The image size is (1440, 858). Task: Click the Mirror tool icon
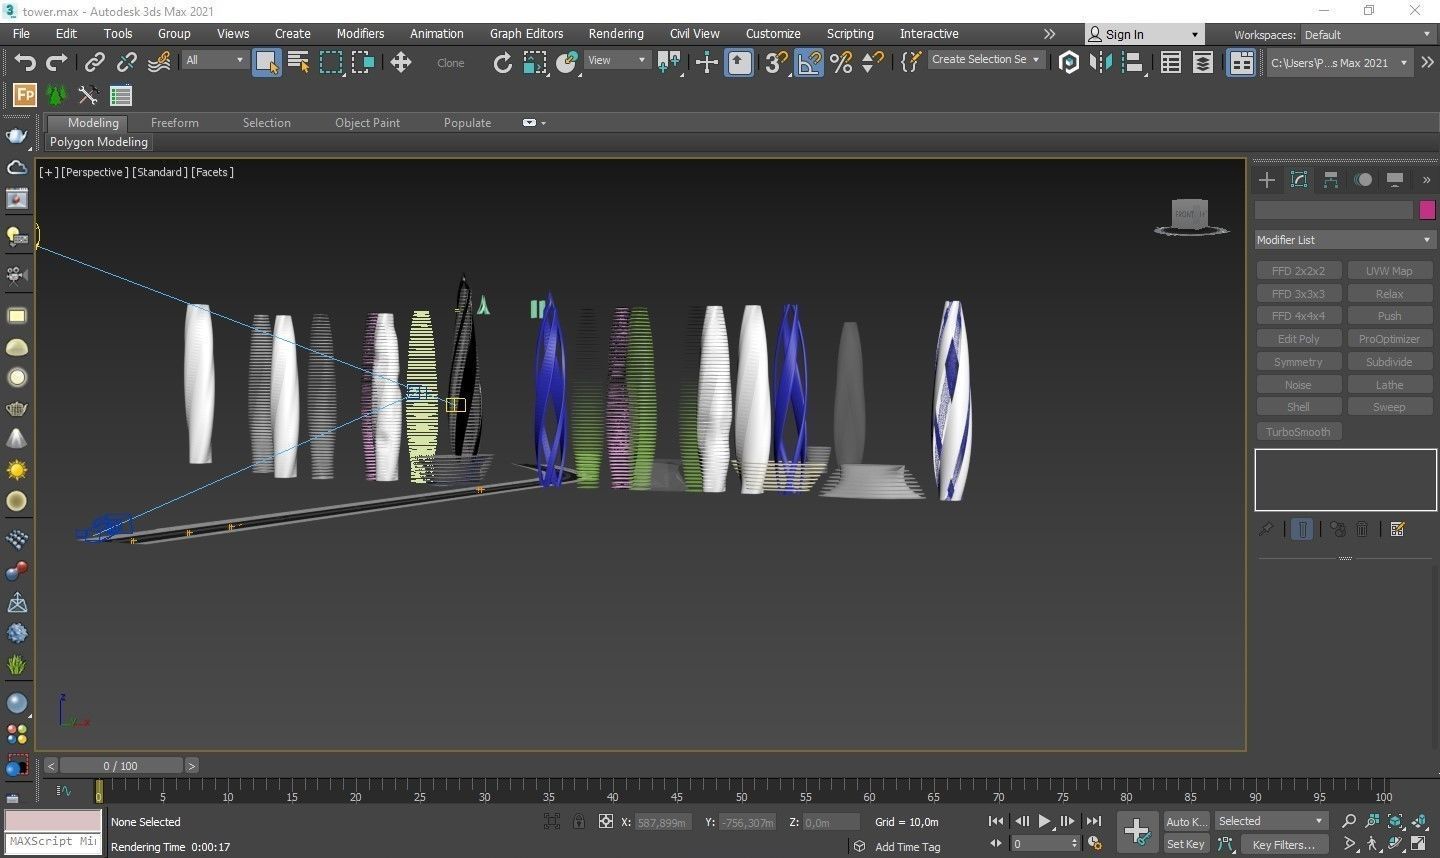click(x=1100, y=63)
